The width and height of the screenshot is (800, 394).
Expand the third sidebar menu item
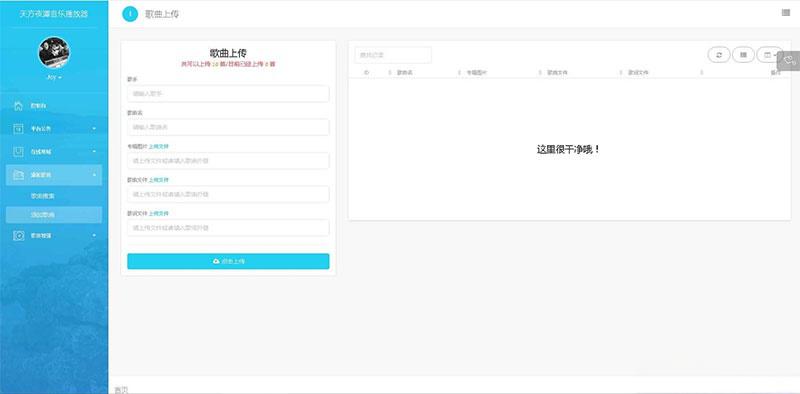click(54, 152)
